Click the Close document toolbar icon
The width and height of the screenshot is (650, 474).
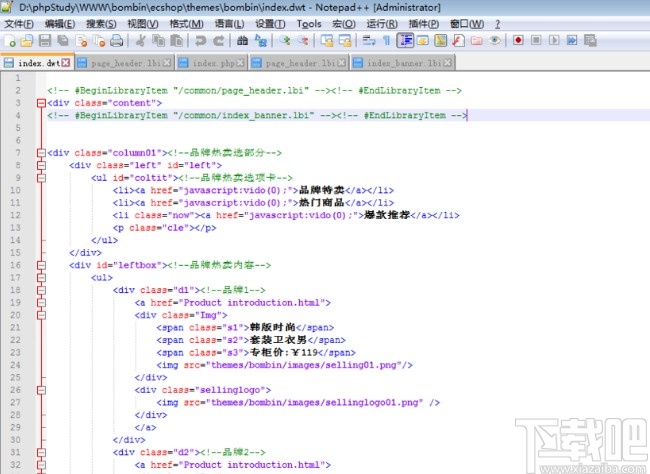(x=81, y=41)
